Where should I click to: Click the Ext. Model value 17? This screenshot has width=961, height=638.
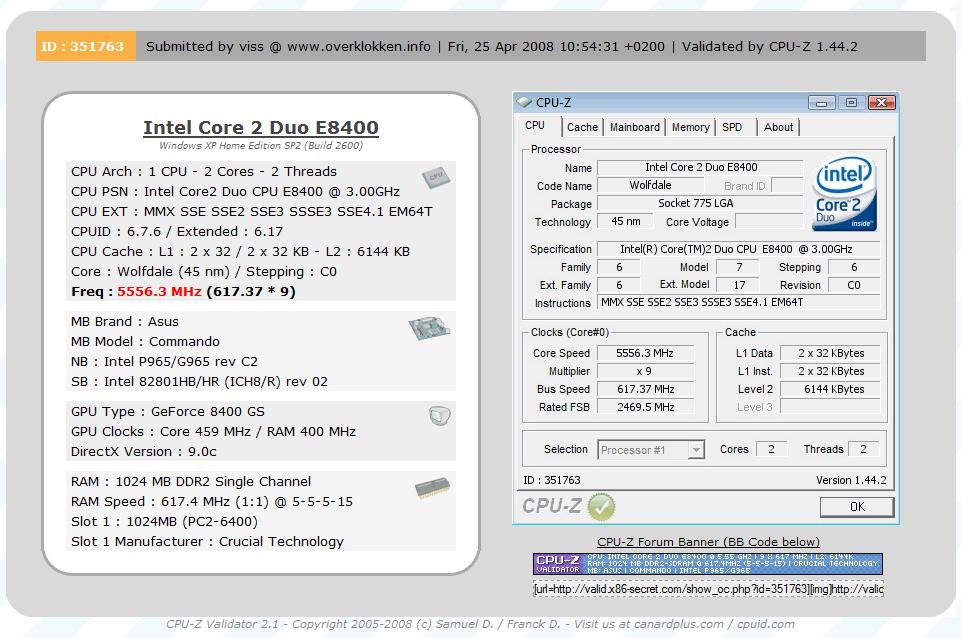[x=739, y=285]
